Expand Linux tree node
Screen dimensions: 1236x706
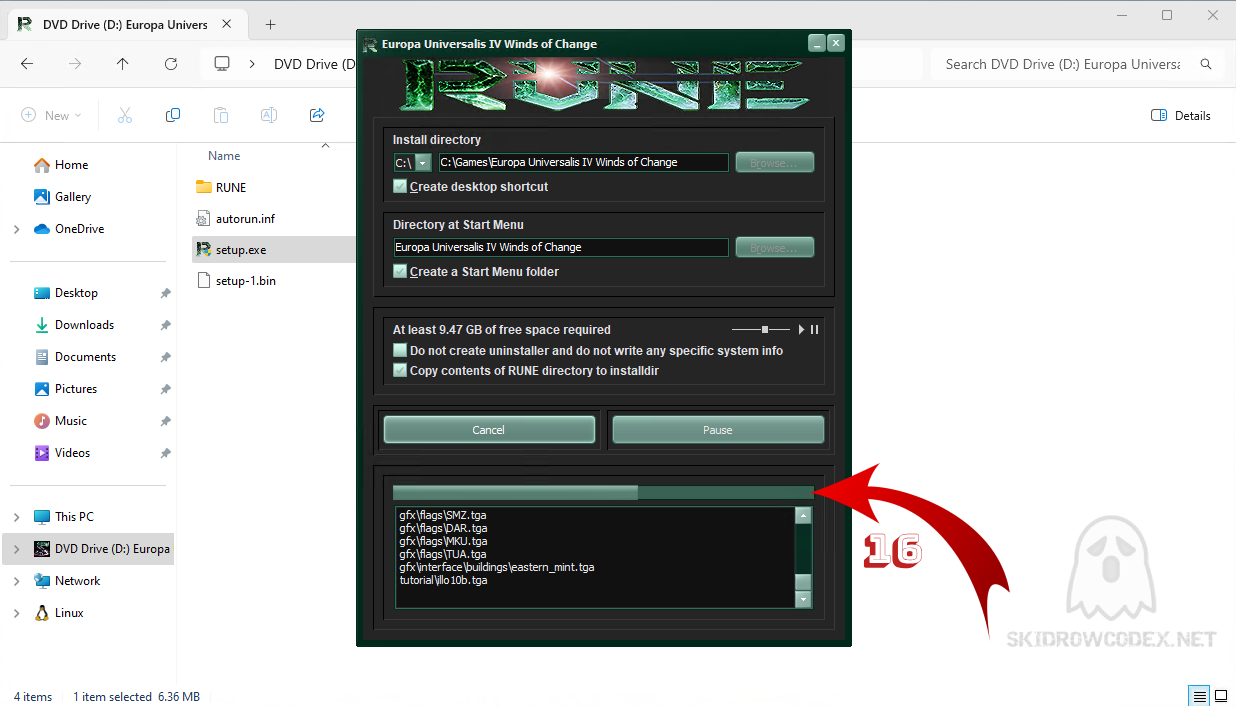pos(16,613)
